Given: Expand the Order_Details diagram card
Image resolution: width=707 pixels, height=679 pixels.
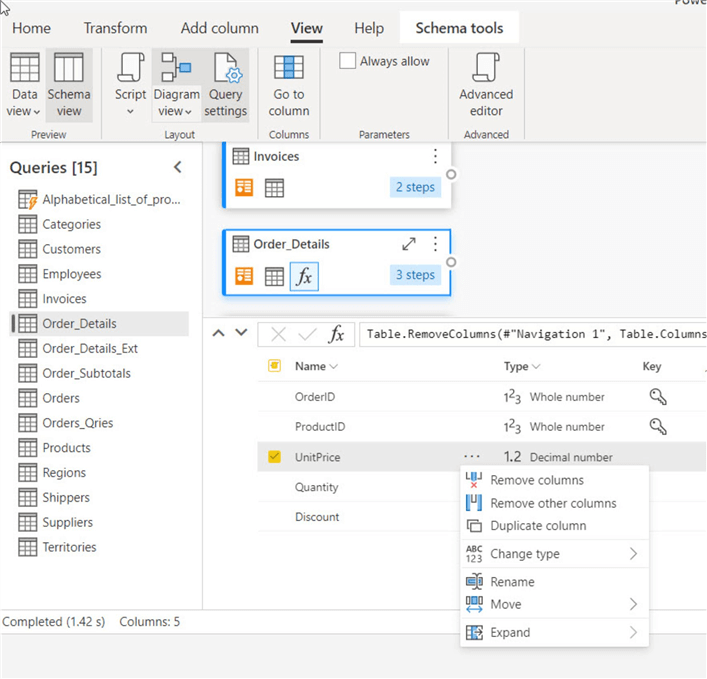Looking at the screenshot, I should 409,244.
